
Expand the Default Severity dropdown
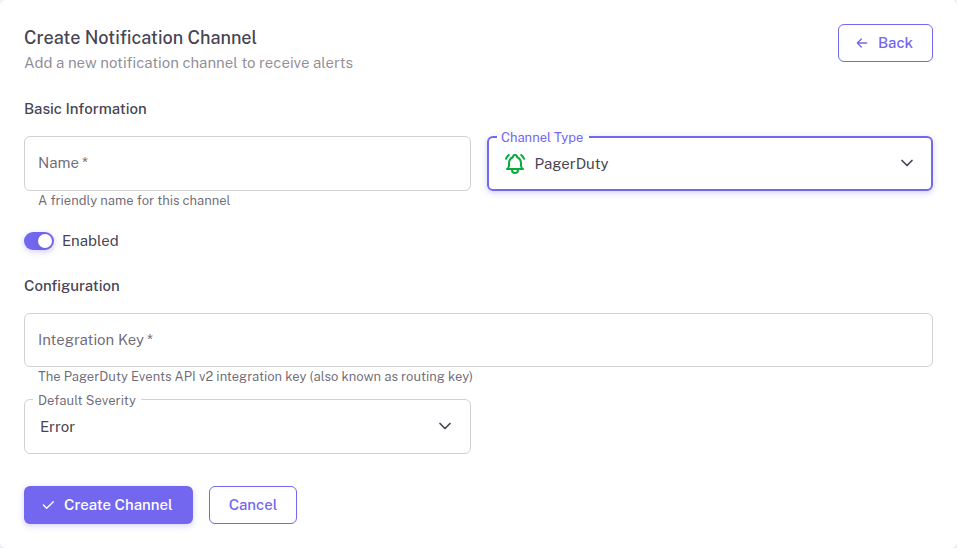[x=247, y=427]
